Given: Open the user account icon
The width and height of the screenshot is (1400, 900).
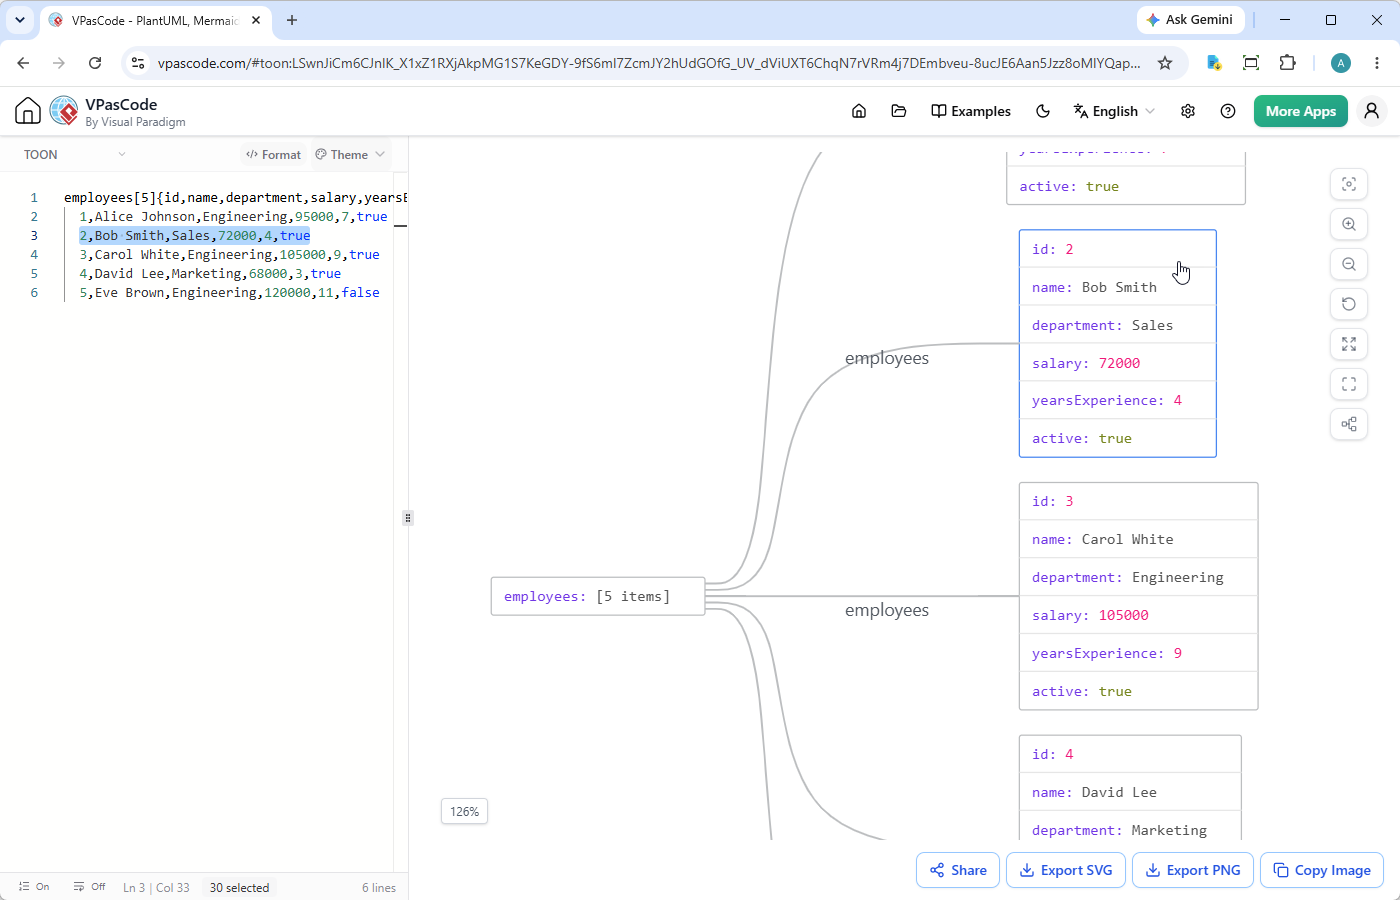Looking at the screenshot, I should (x=1372, y=111).
